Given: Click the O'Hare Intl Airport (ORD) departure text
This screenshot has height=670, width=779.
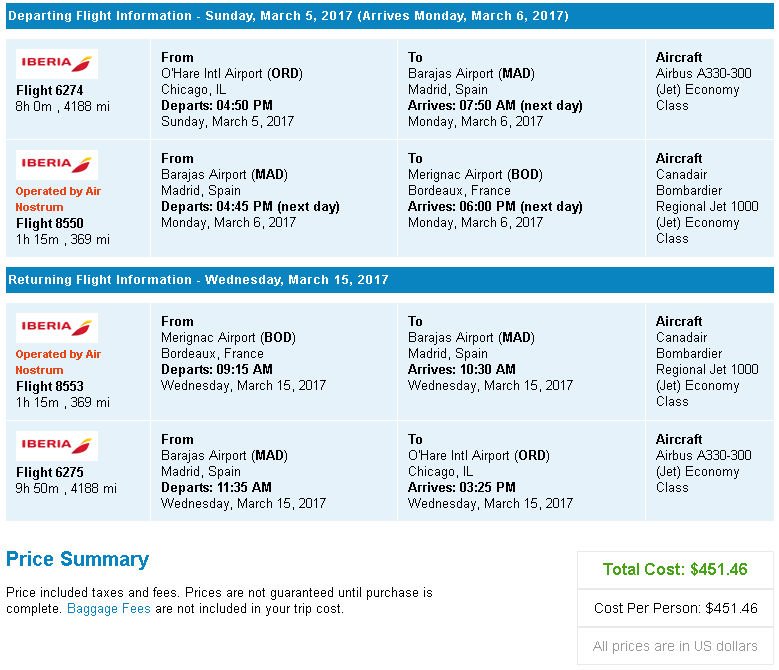Looking at the screenshot, I should (232, 74).
